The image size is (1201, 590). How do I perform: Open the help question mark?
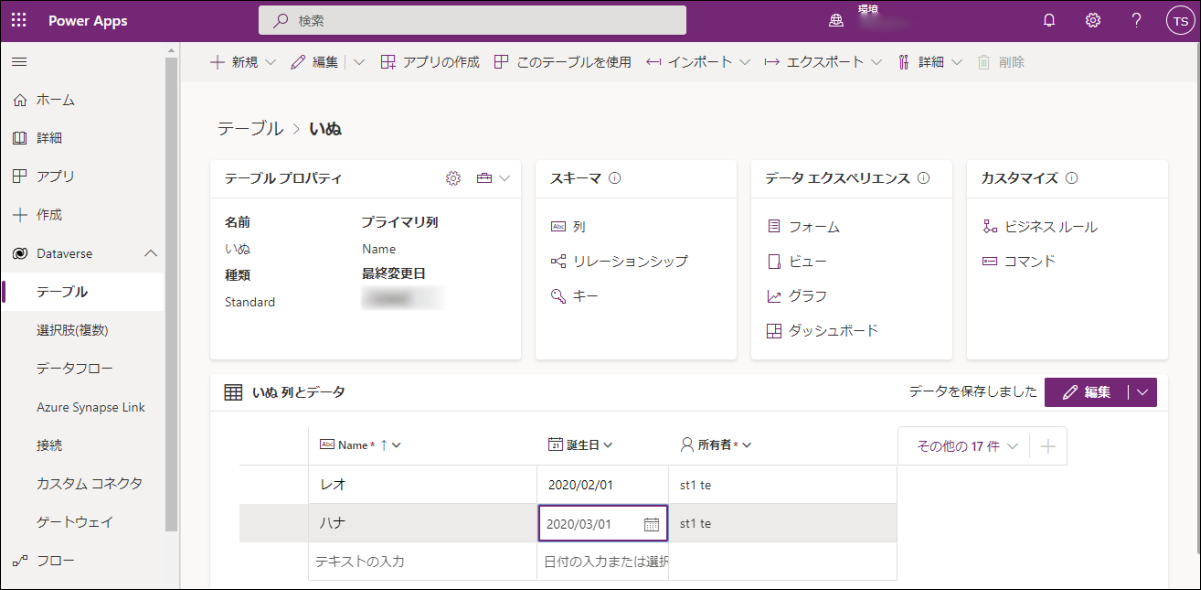pos(1136,21)
